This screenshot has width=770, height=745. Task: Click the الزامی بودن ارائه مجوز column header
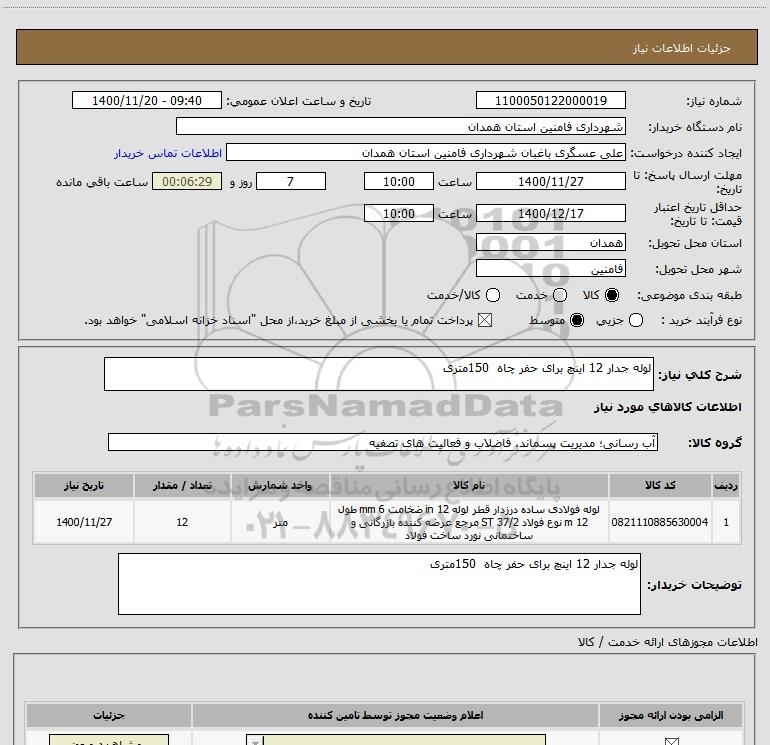tap(671, 715)
